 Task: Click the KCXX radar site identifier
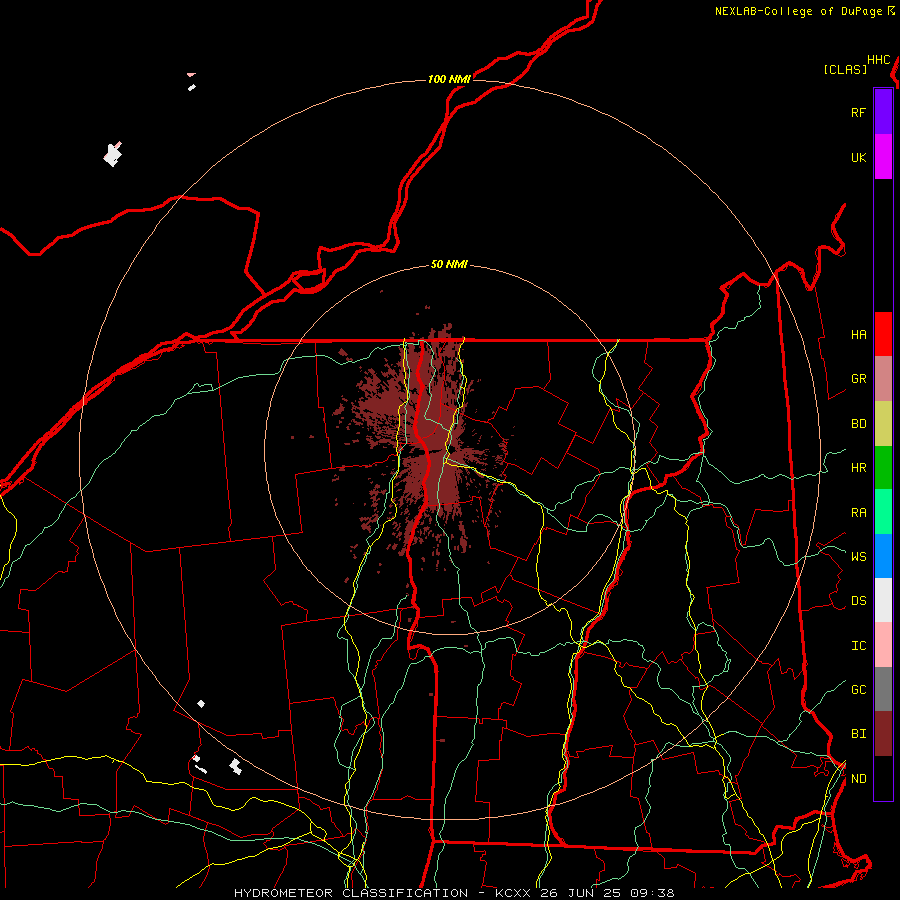(x=513, y=893)
